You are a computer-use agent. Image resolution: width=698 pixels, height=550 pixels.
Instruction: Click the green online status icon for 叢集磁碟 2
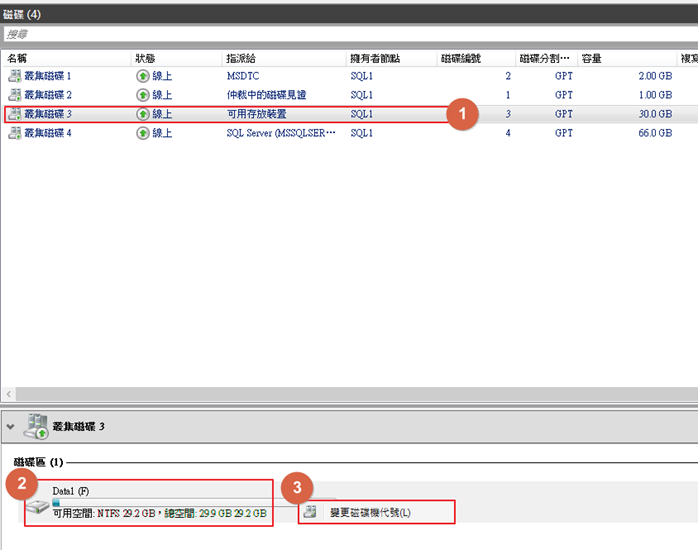click(143, 95)
